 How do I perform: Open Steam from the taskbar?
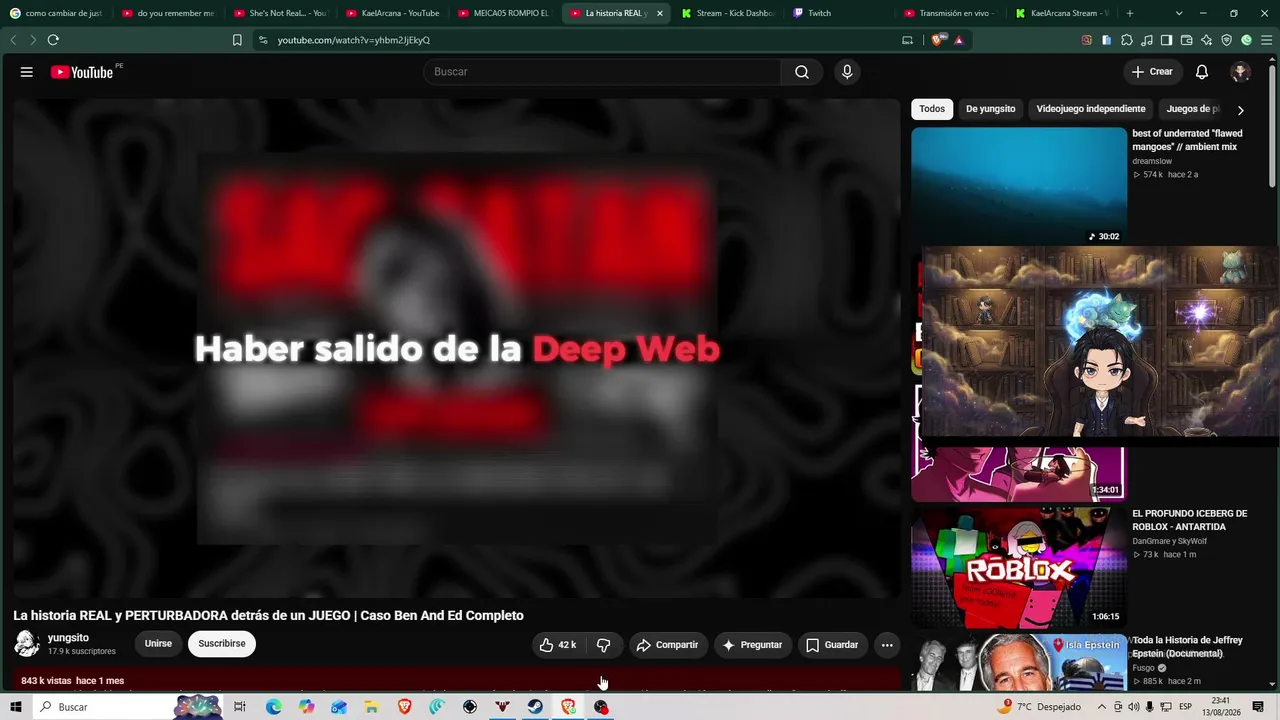[x=536, y=707]
